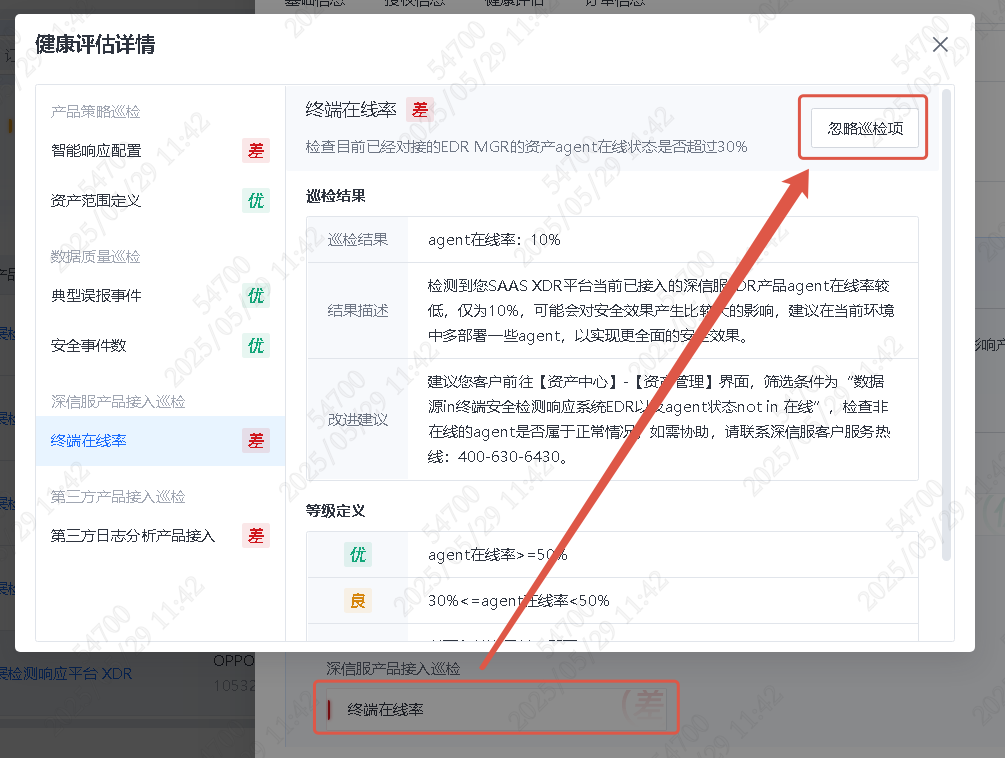Open the 安全事件数 inspection item

(x=89, y=346)
